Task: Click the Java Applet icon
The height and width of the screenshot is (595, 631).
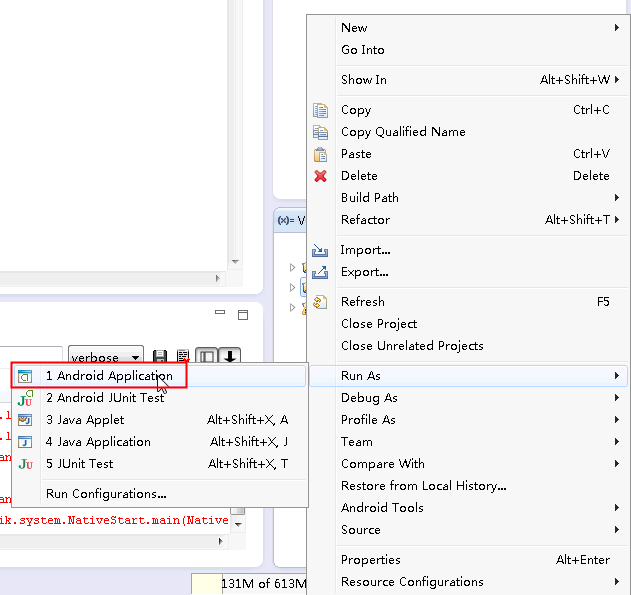Action: pyautogui.click(x=25, y=420)
